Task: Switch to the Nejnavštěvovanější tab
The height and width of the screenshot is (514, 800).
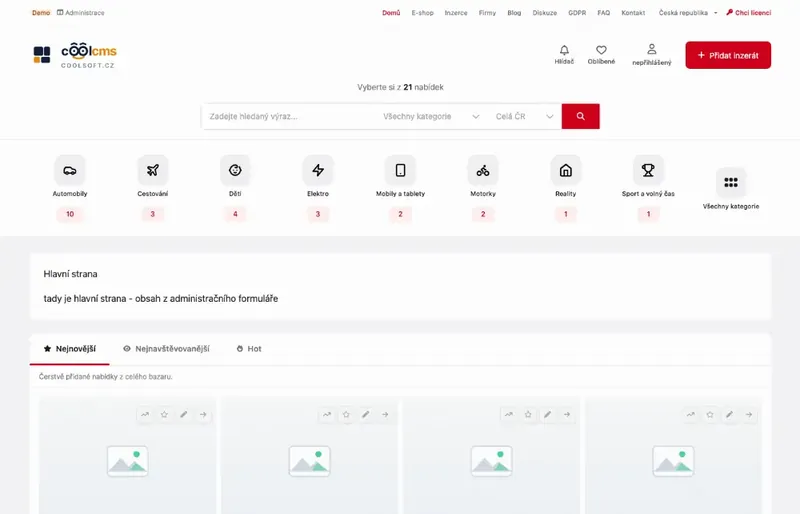Action: pyautogui.click(x=166, y=349)
